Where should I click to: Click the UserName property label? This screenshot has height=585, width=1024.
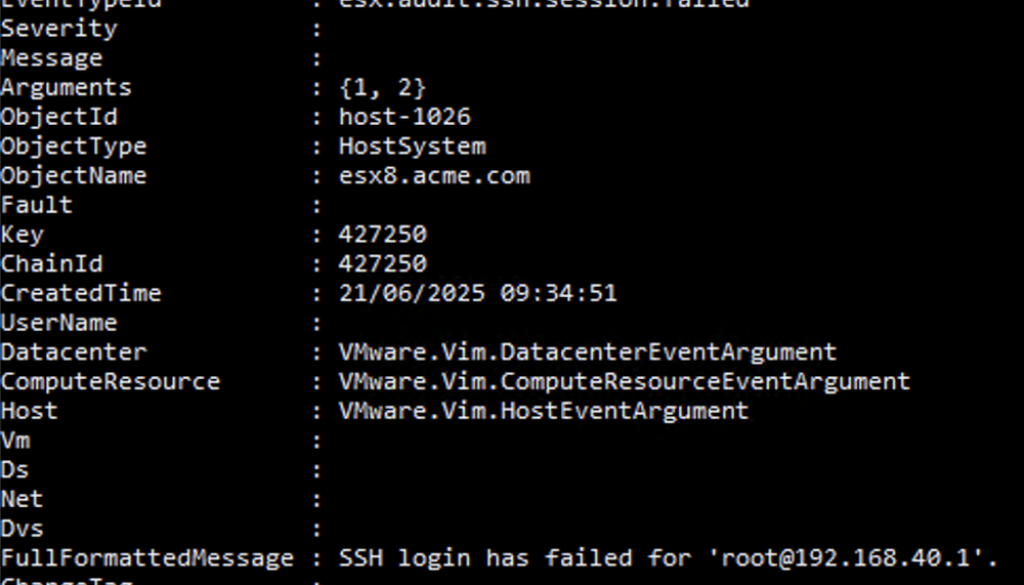coord(59,323)
